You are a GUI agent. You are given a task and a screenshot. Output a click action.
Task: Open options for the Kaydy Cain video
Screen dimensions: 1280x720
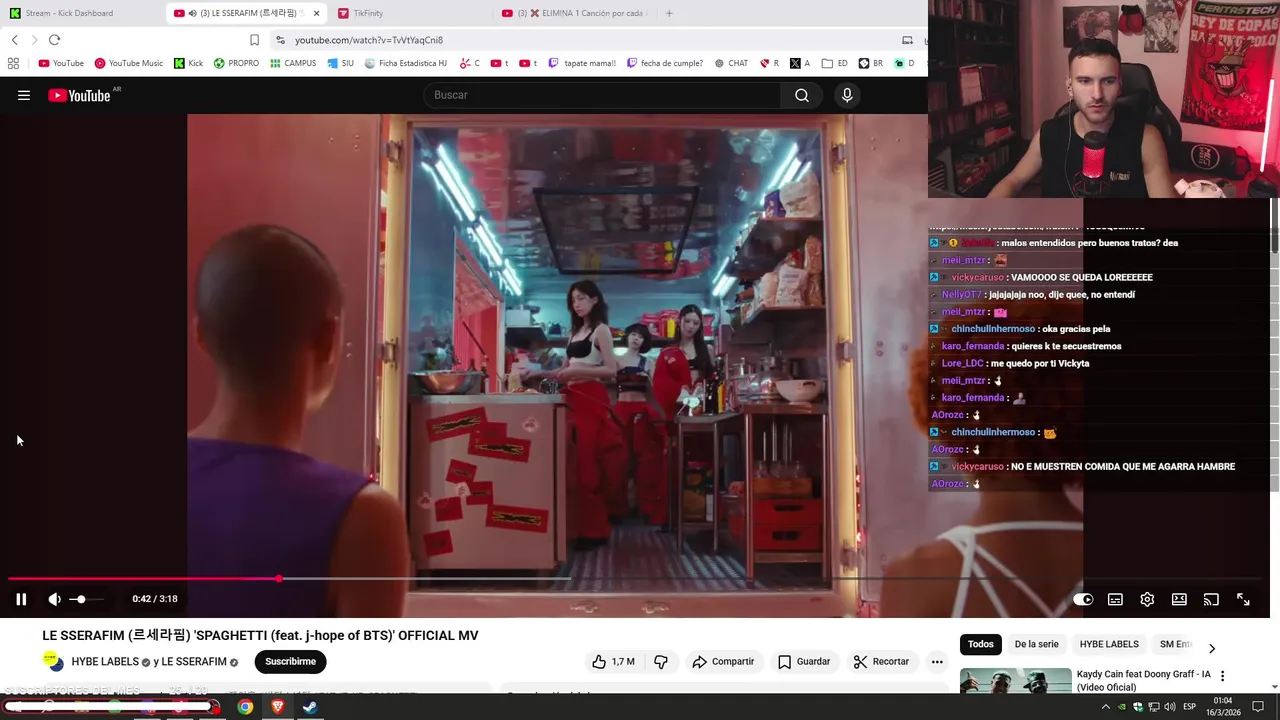[1222, 676]
